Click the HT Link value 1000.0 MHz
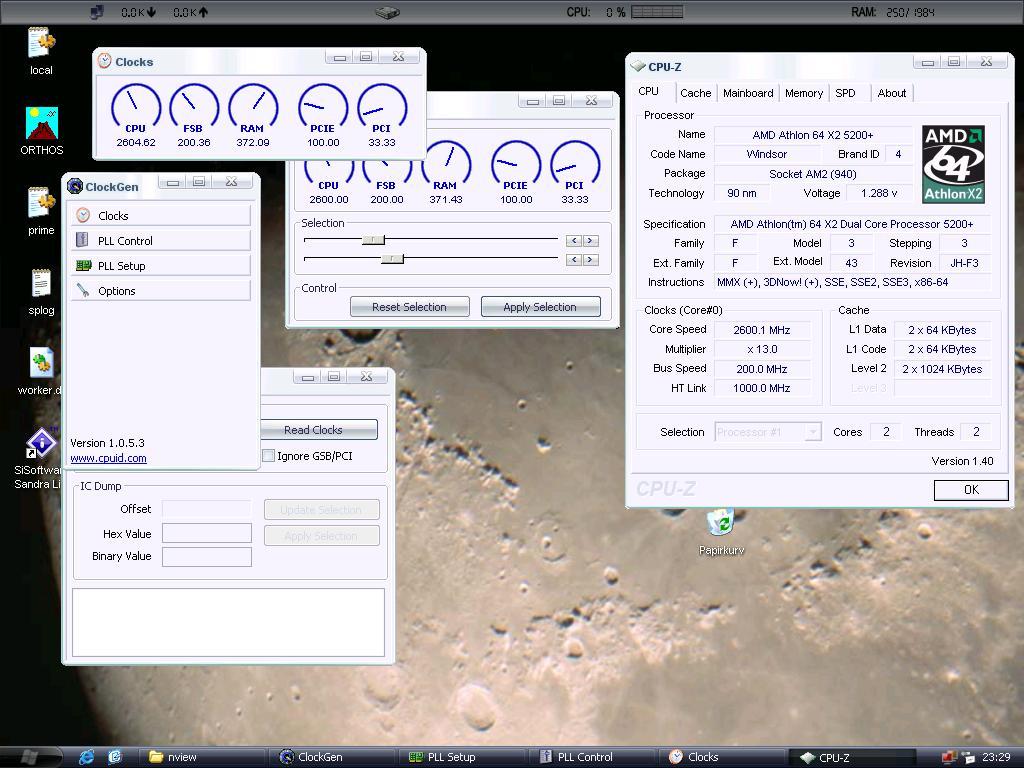 click(x=761, y=388)
